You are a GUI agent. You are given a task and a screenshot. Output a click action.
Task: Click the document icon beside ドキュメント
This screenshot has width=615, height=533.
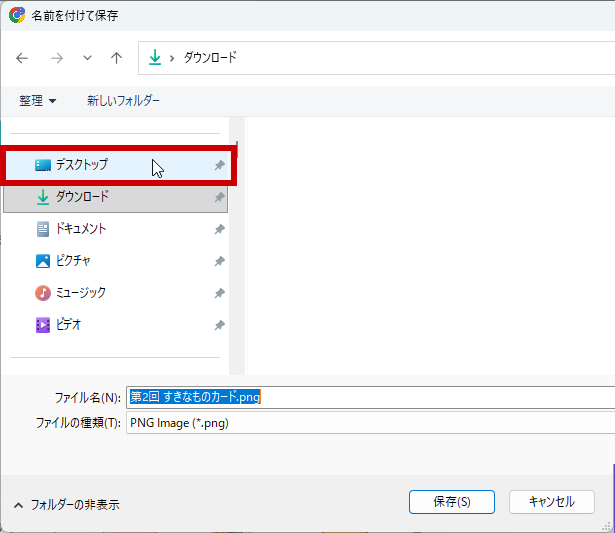coord(43,229)
